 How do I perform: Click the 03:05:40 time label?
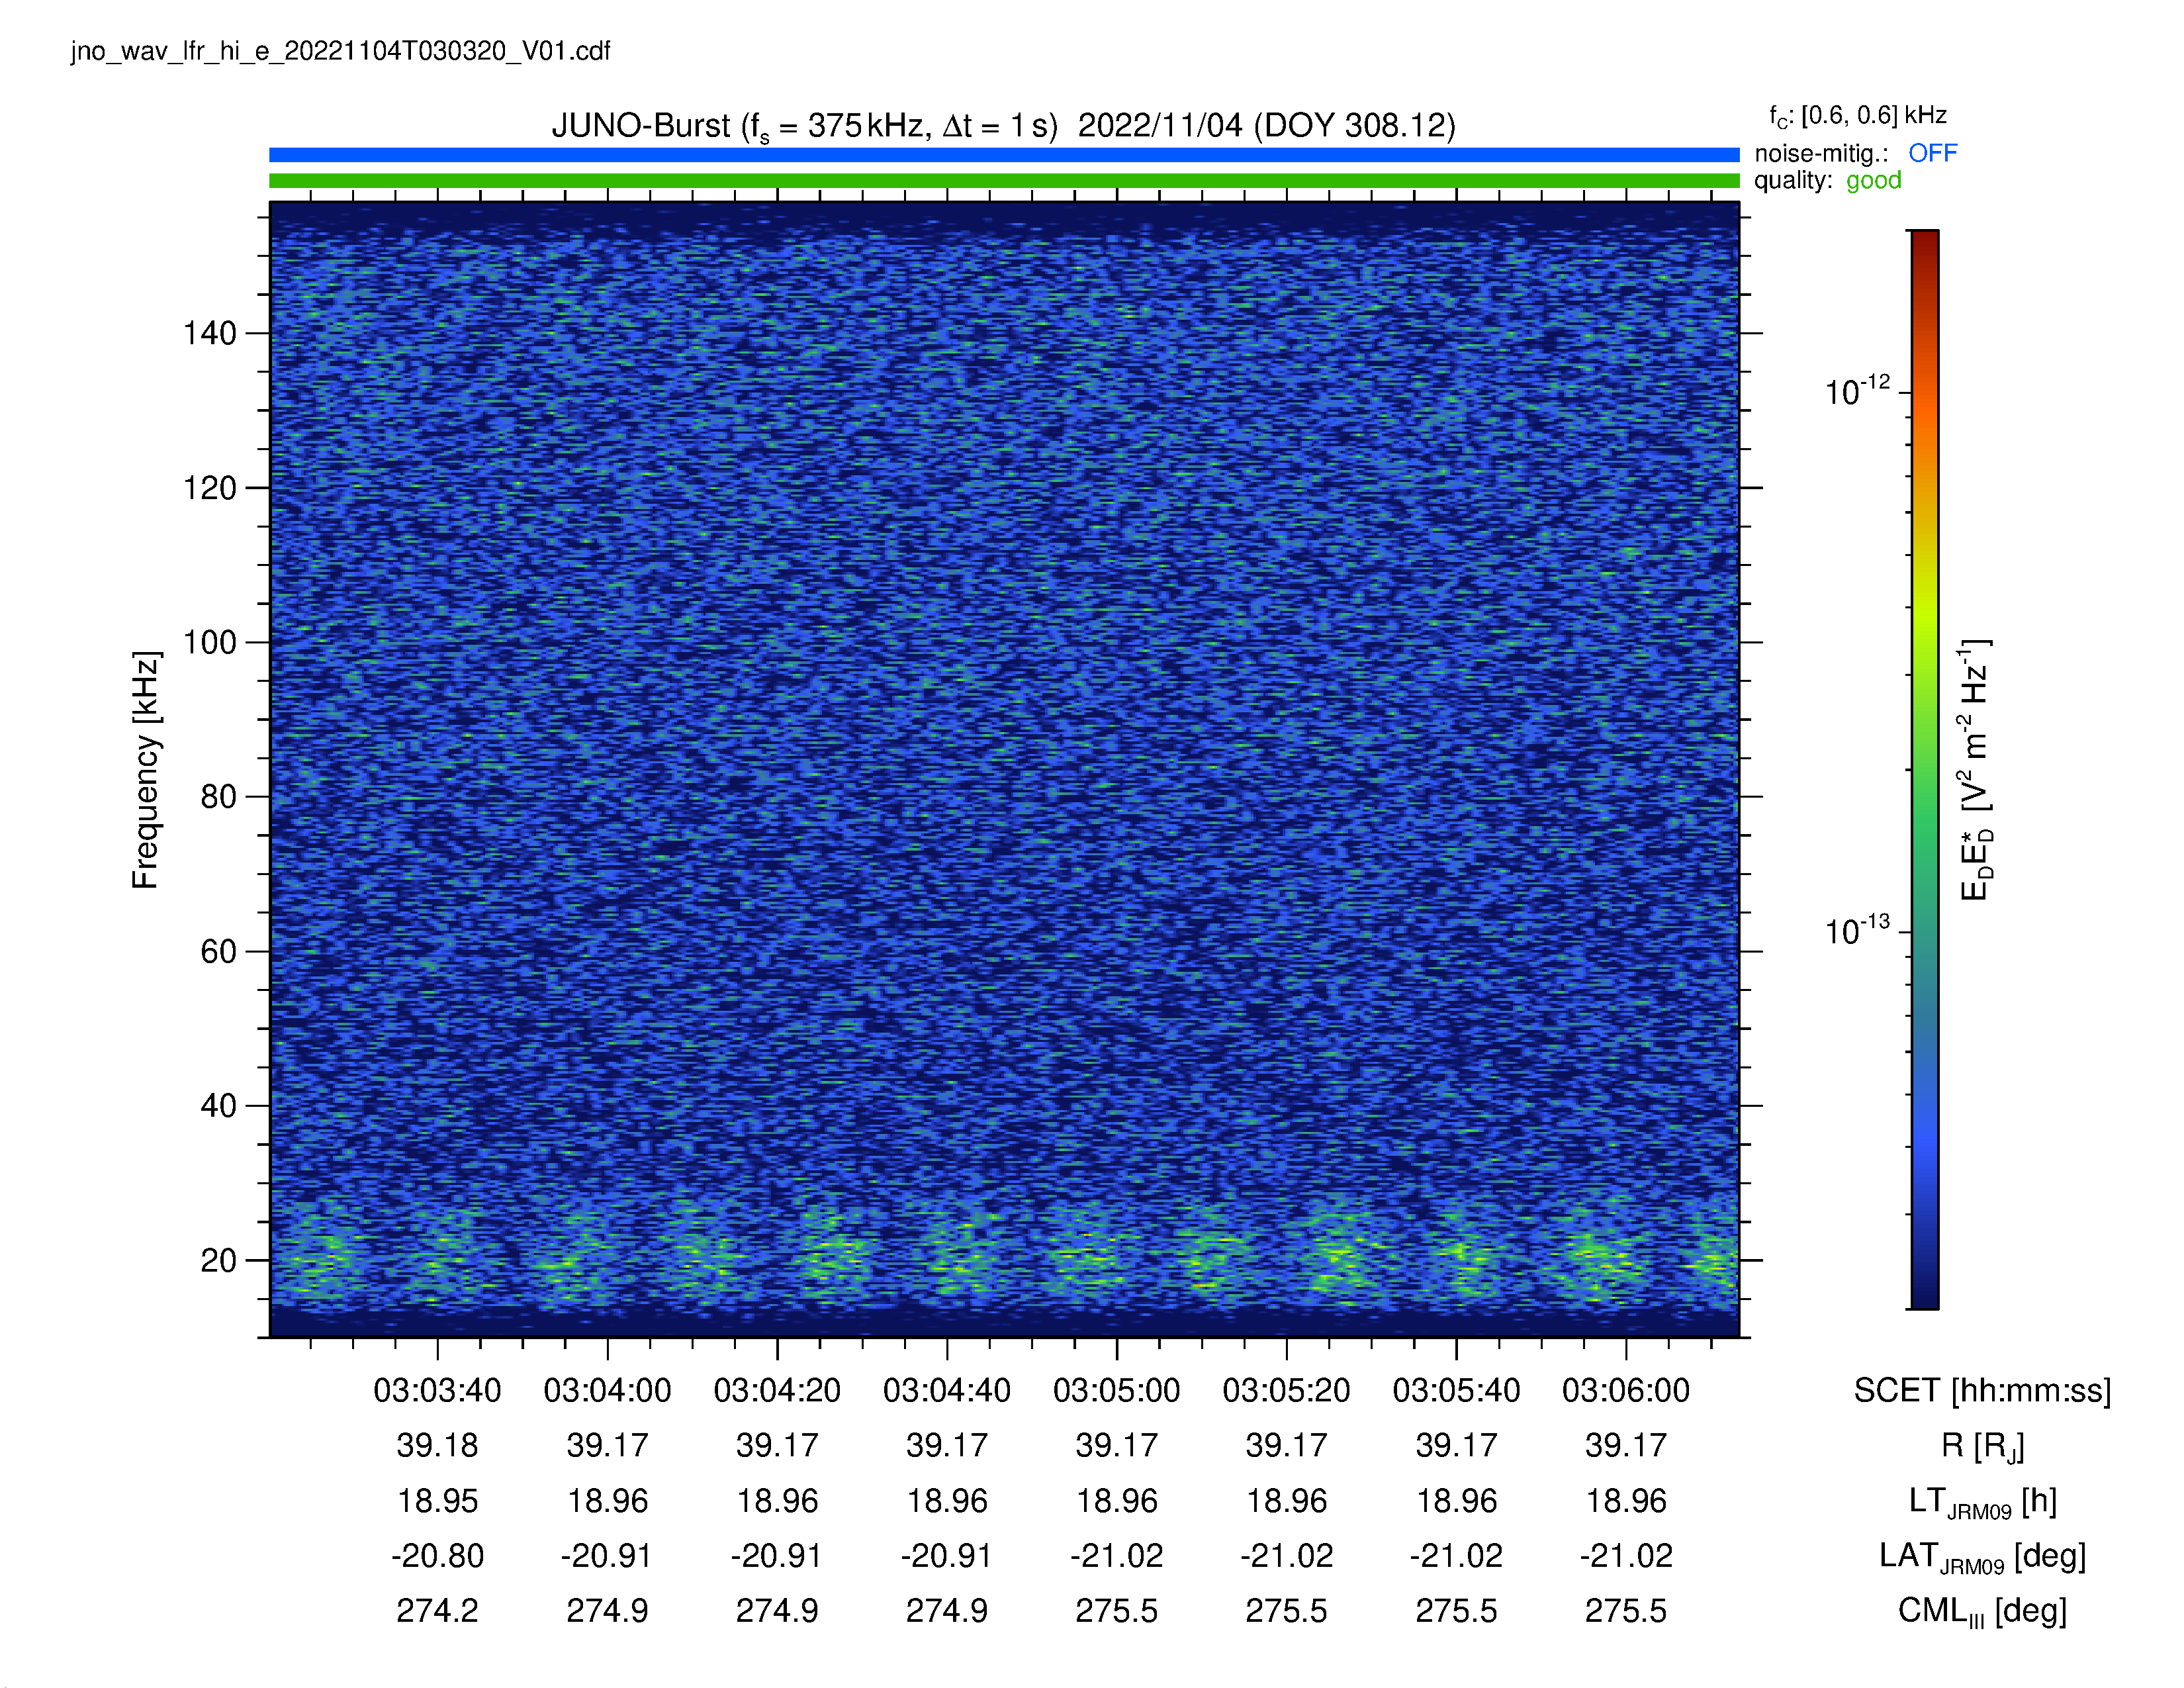tap(1456, 1390)
